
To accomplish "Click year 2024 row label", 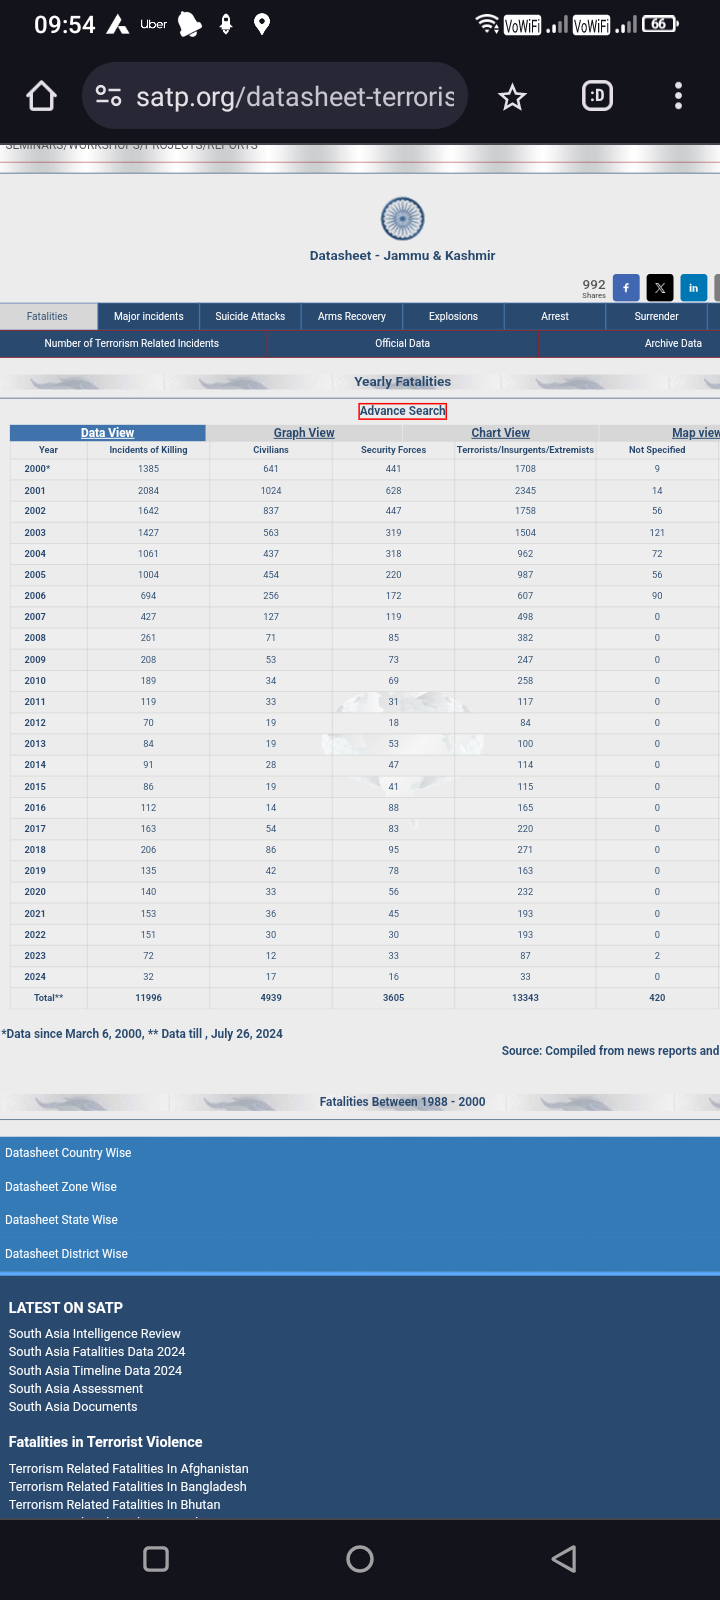I will click(x=35, y=977).
